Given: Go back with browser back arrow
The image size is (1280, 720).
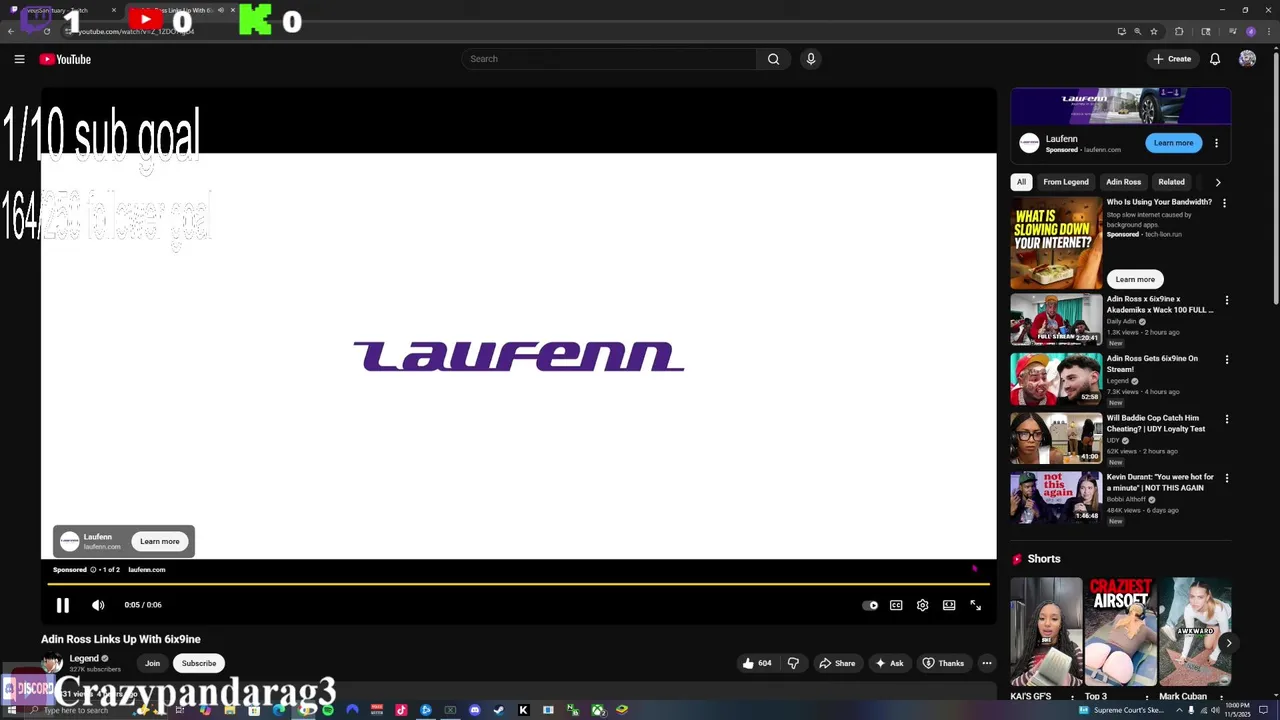Looking at the screenshot, I should tap(10, 31).
